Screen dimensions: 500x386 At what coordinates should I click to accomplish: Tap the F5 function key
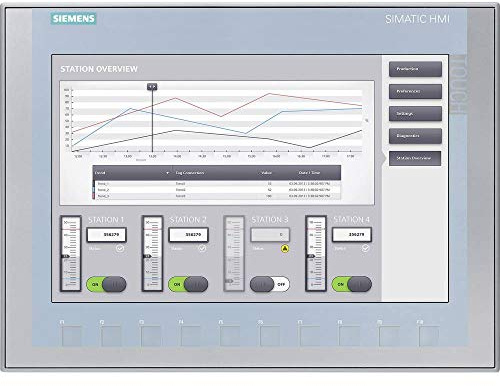230,336
